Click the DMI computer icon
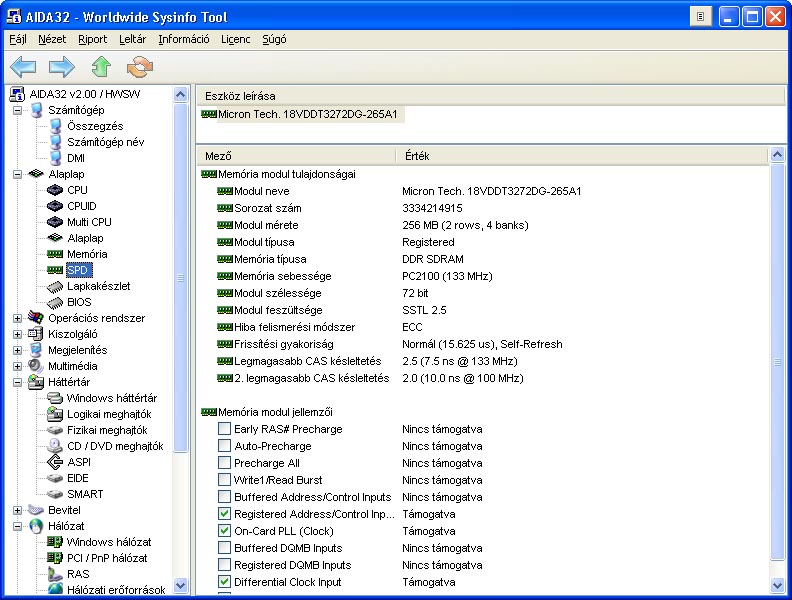The width and height of the screenshot is (792, 600). point(56,158)
